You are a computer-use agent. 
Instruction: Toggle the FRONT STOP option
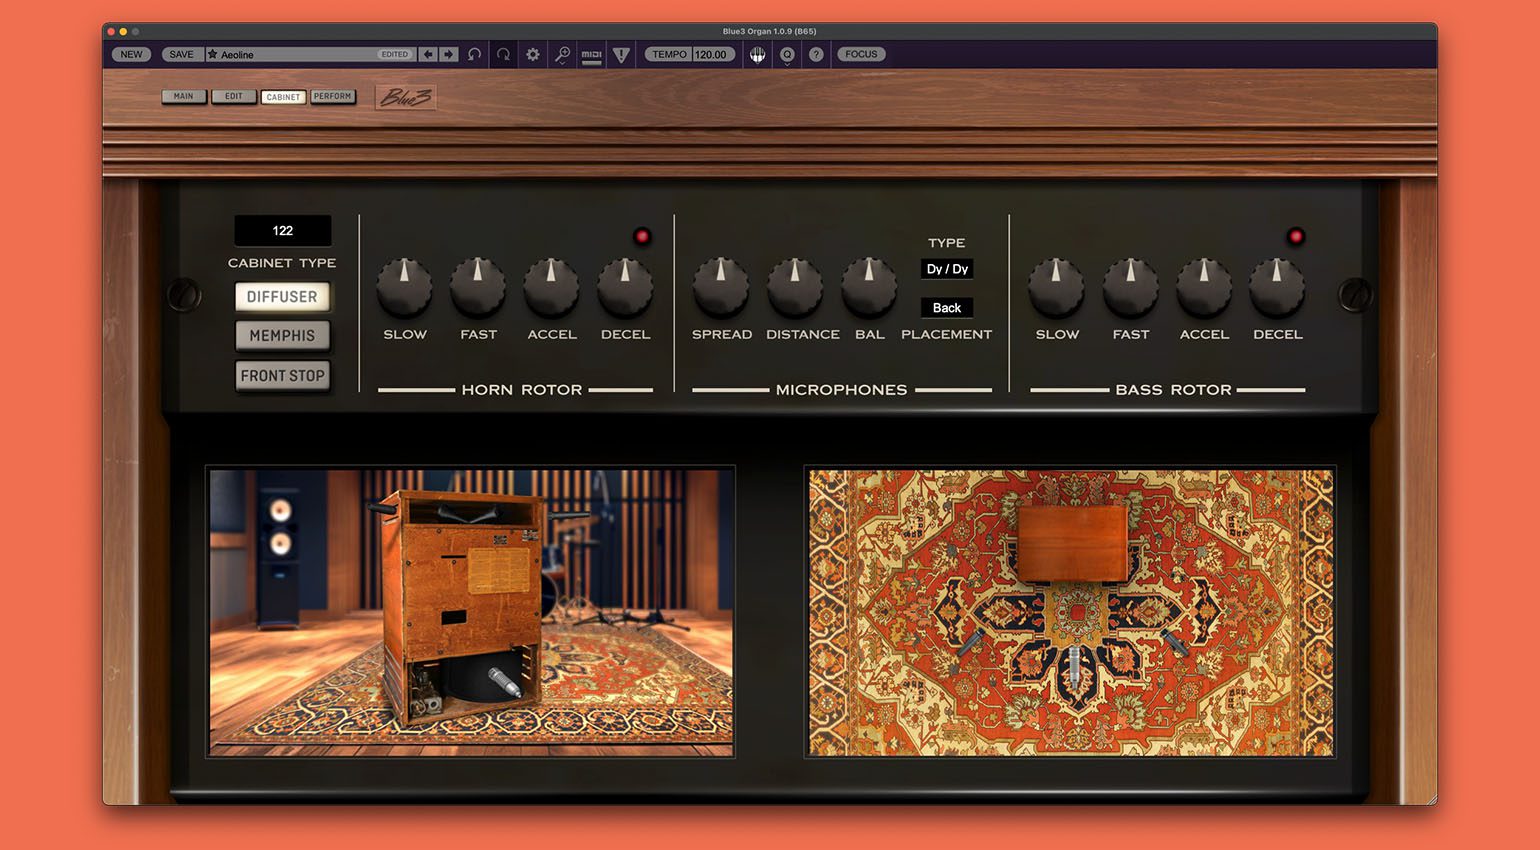(283, 375)
